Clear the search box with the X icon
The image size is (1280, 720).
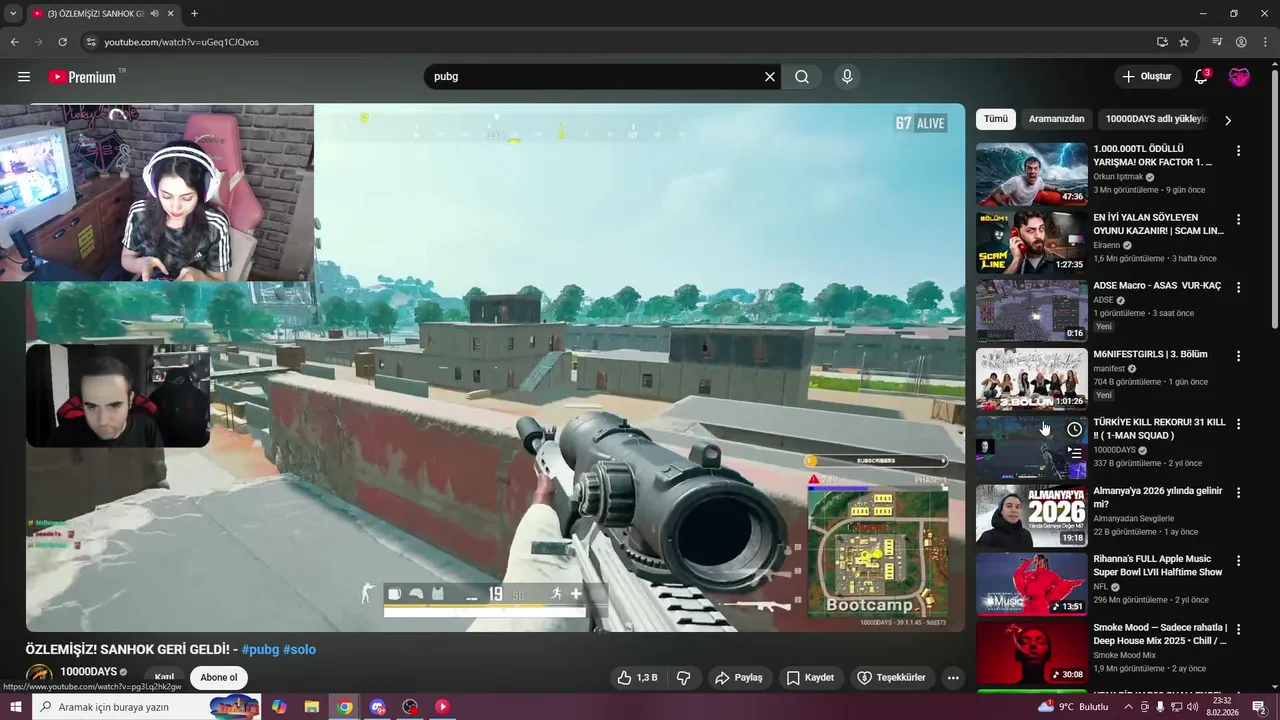click(770, 76)
